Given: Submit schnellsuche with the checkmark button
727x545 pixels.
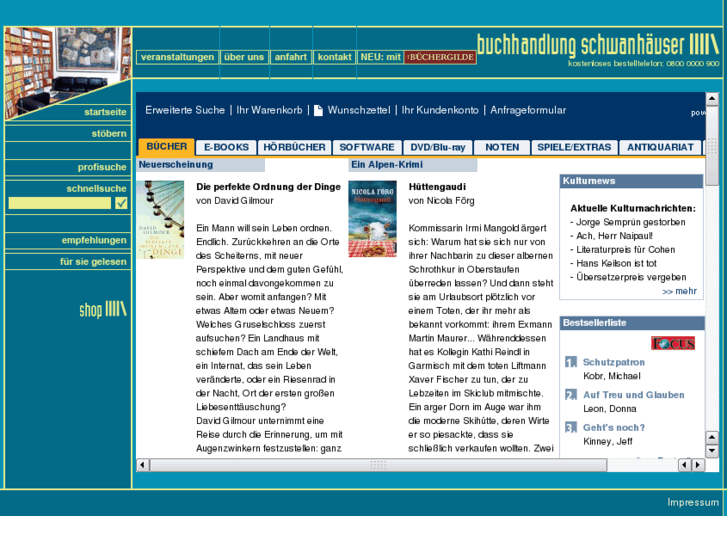Looking at the screenshot, I should tap(121, 203).
